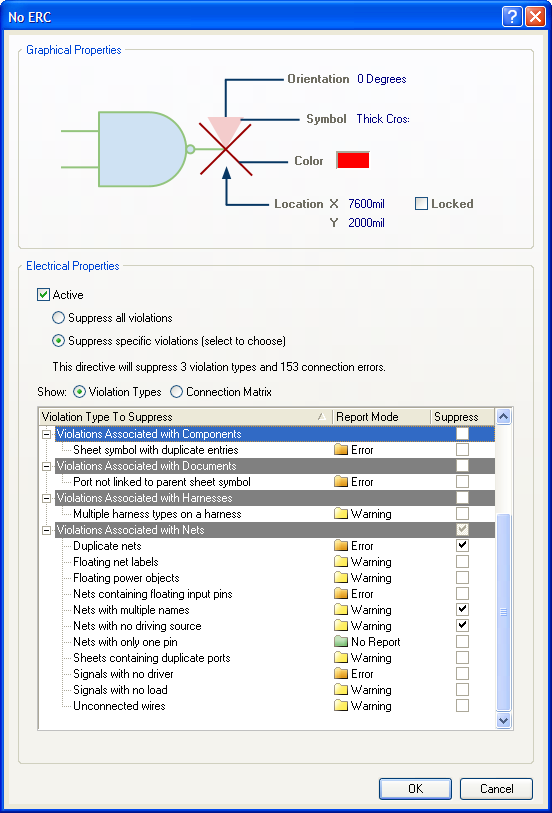This screenshot has height=813, width=552.
Task: Open the red Color swatch picker
Action: coord(353,160)
